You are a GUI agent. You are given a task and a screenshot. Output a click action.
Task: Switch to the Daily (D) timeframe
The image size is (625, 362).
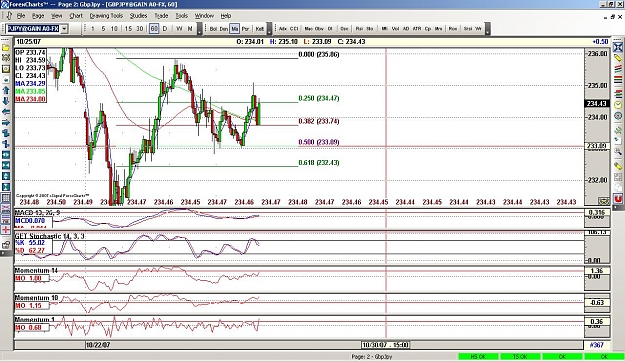click(165, 29)
